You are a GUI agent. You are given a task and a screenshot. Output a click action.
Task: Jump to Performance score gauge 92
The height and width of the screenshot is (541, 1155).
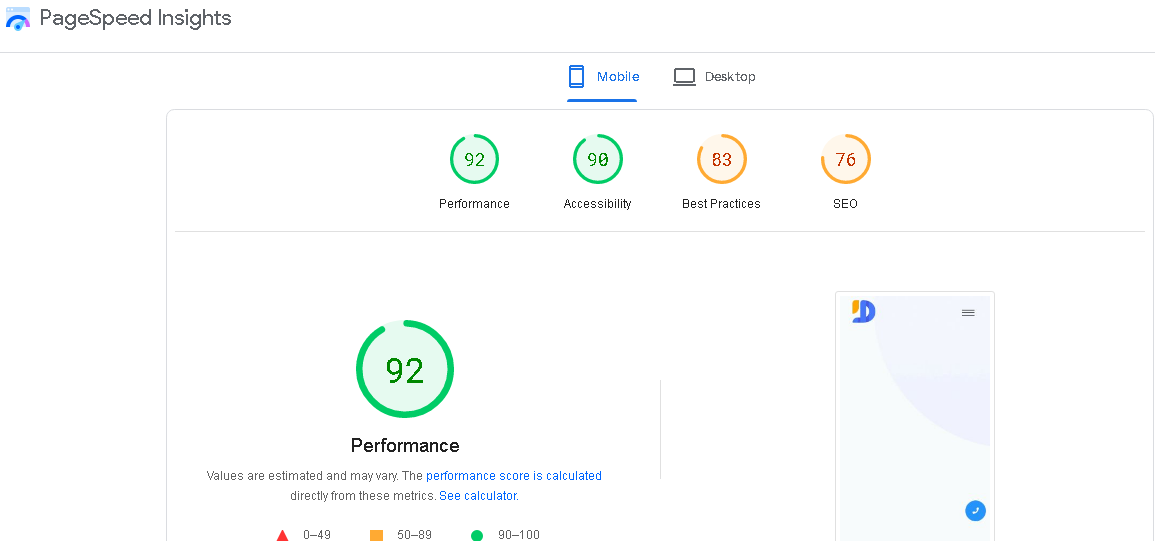click(474, 159)
